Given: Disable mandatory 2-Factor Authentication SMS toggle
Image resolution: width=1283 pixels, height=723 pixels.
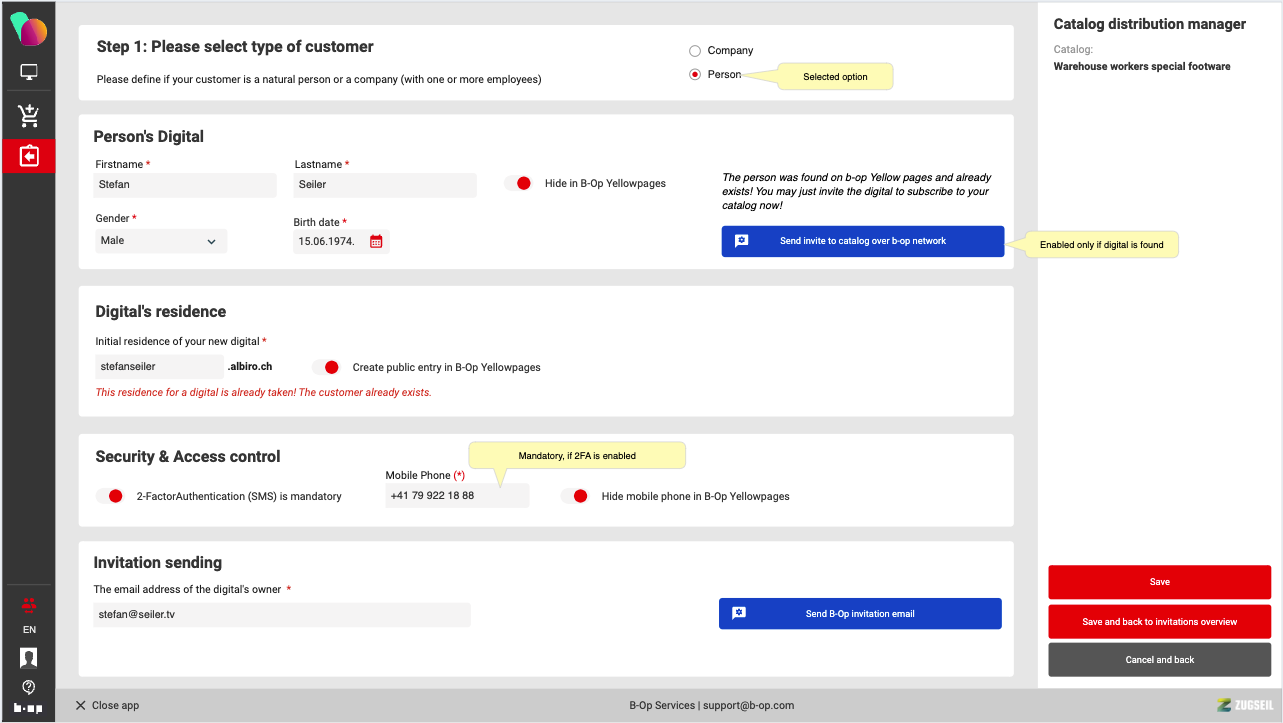Looking at the screenshot, I should (x=110, y=496).
